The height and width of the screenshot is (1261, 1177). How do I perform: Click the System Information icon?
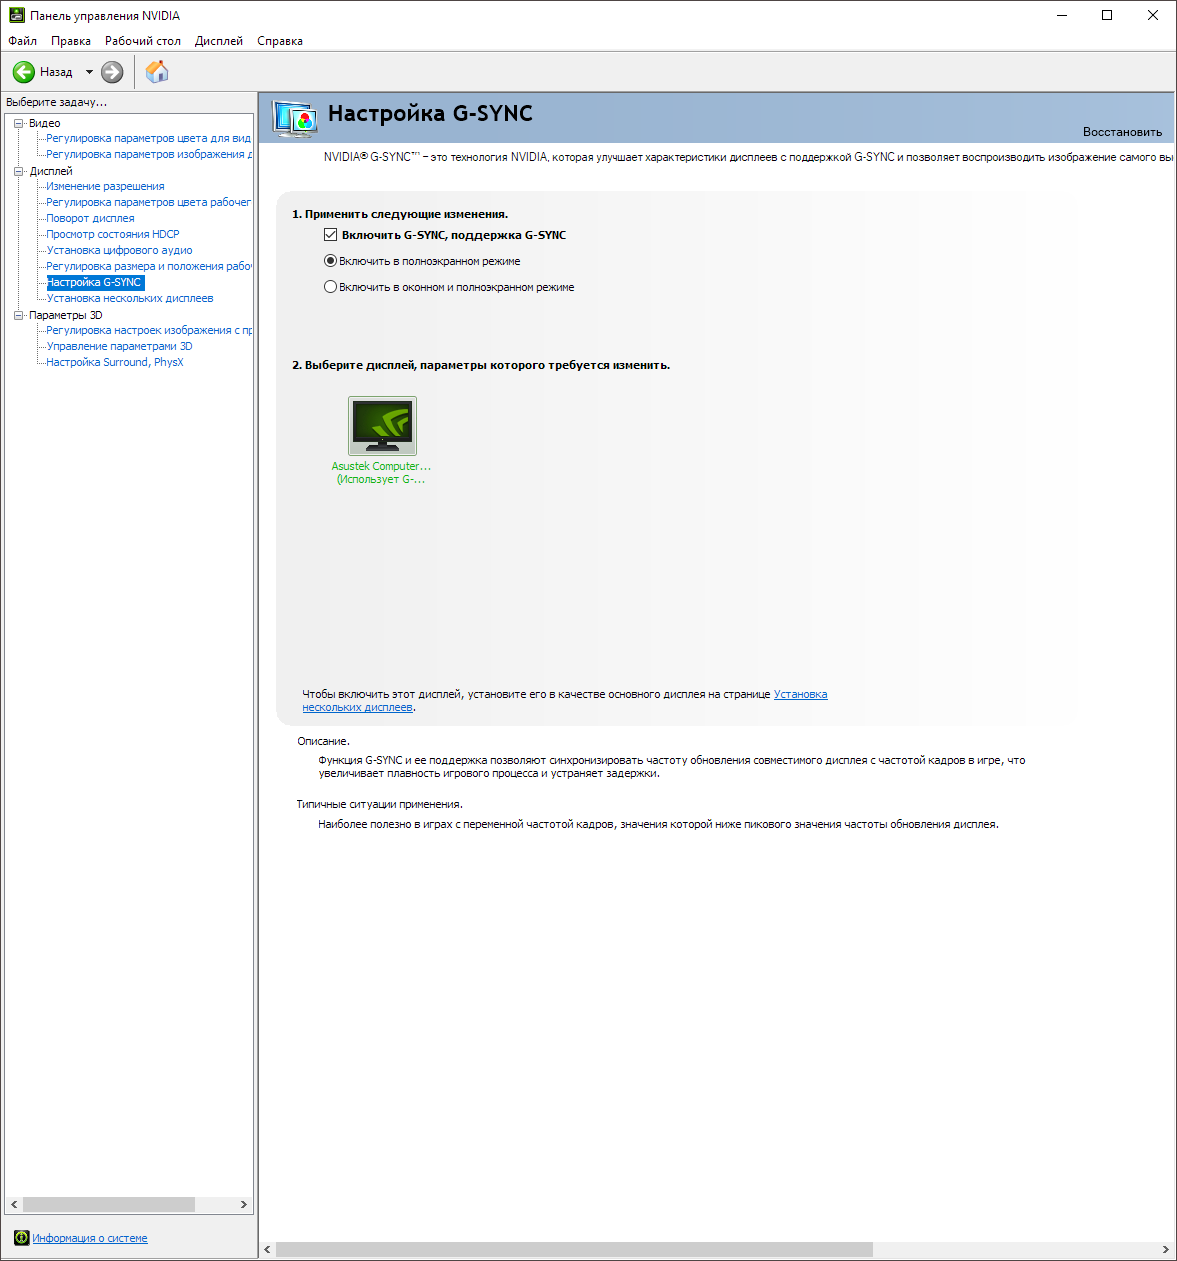click(x=21, y=1238)
